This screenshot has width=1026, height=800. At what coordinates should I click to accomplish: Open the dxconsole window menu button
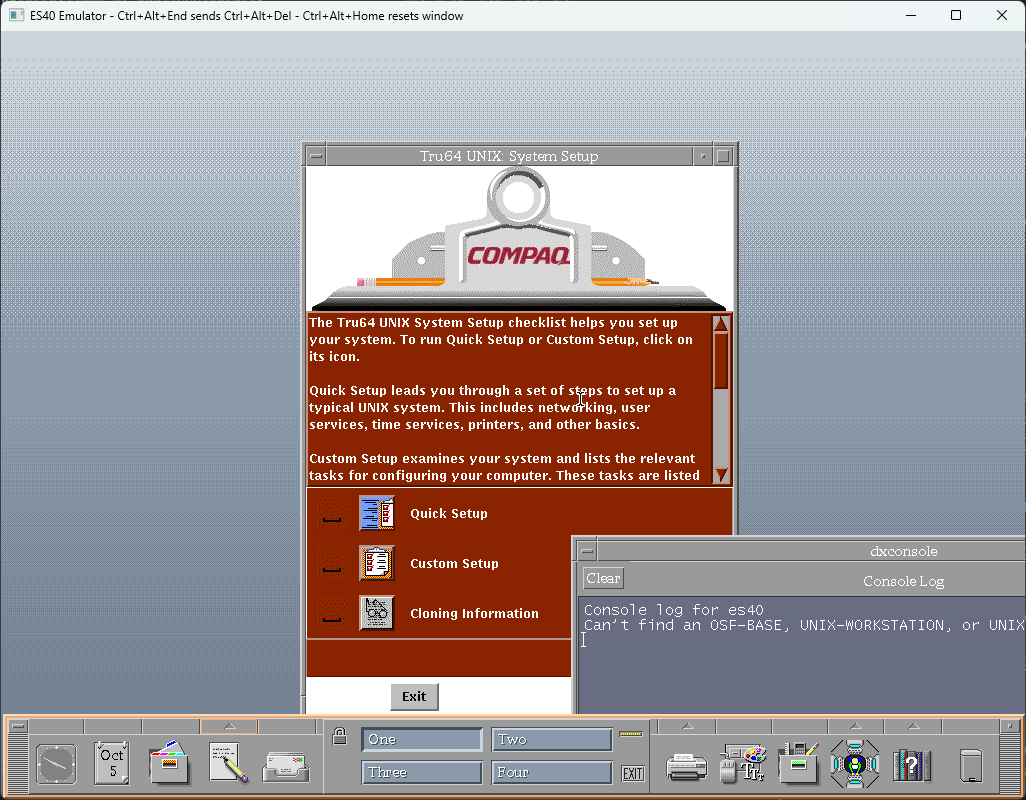click(x=587, y=551)
